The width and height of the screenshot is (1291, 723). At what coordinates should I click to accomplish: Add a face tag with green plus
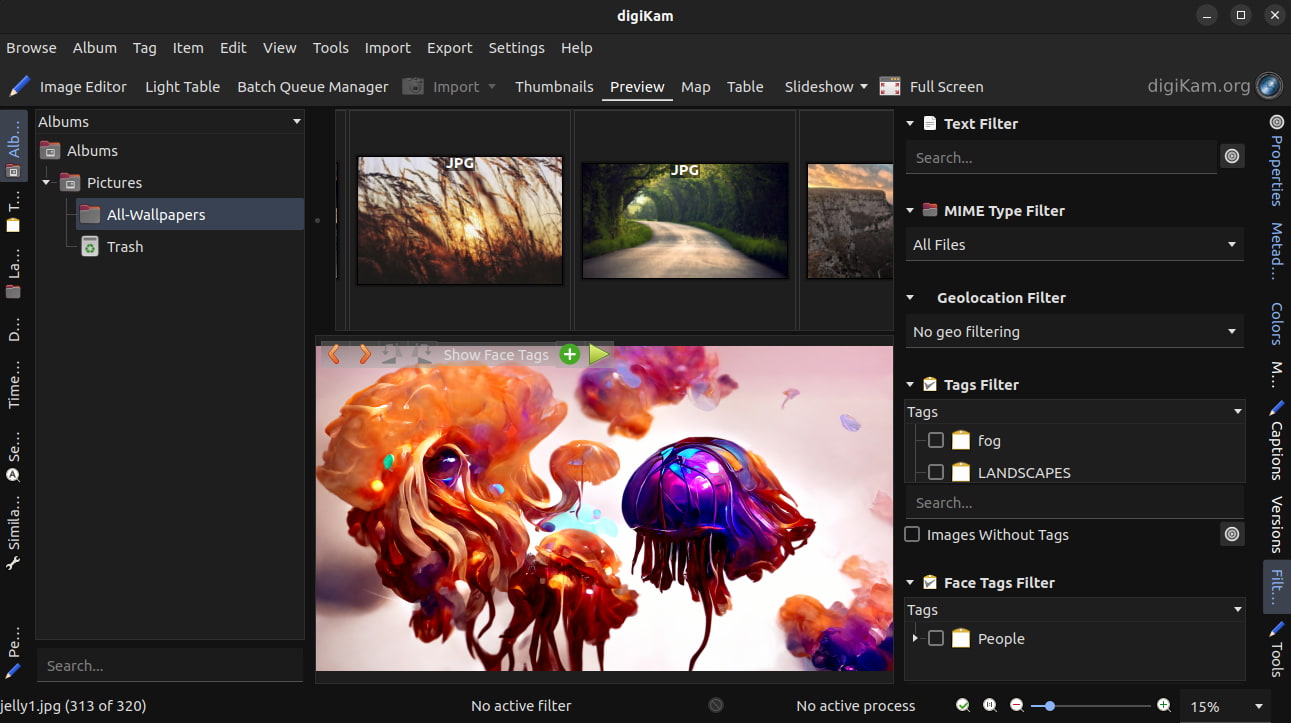pos(569,354)
